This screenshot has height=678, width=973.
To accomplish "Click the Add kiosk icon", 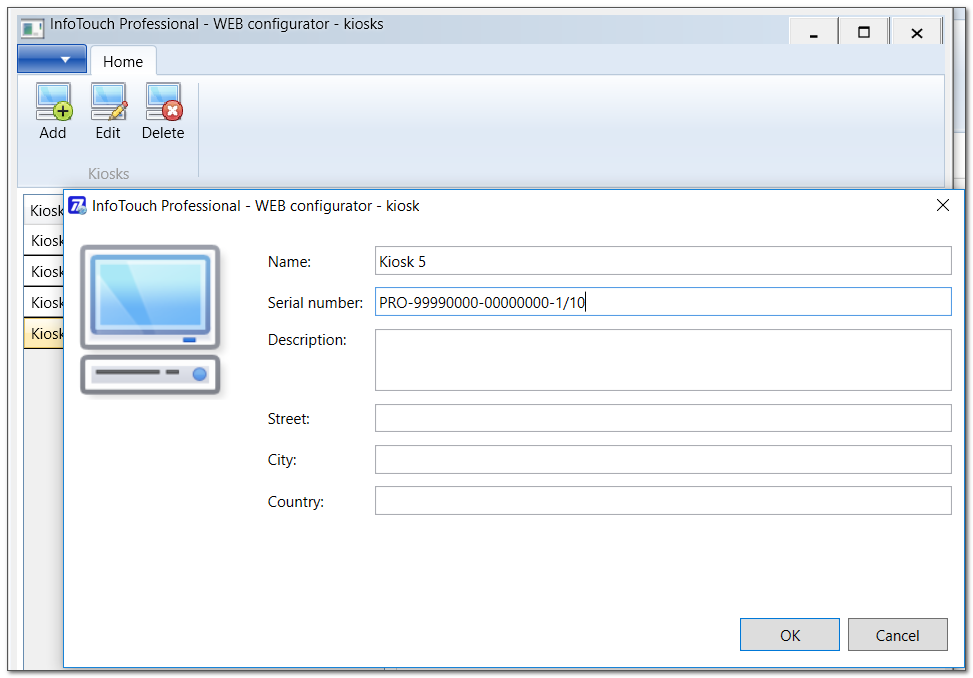I will tap(53, 102).
